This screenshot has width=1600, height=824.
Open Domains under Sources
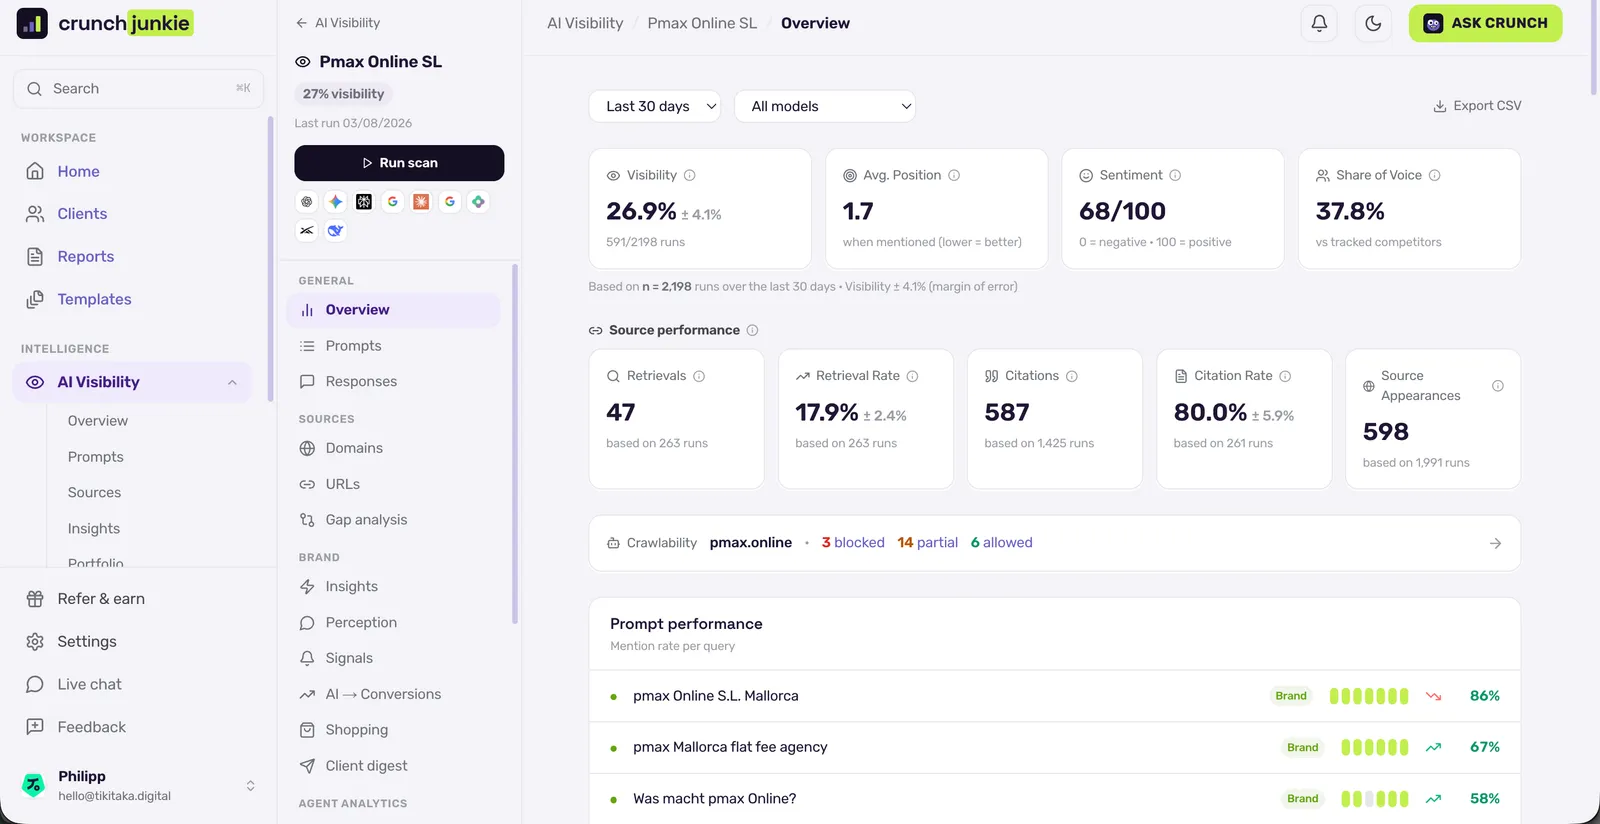354,448
